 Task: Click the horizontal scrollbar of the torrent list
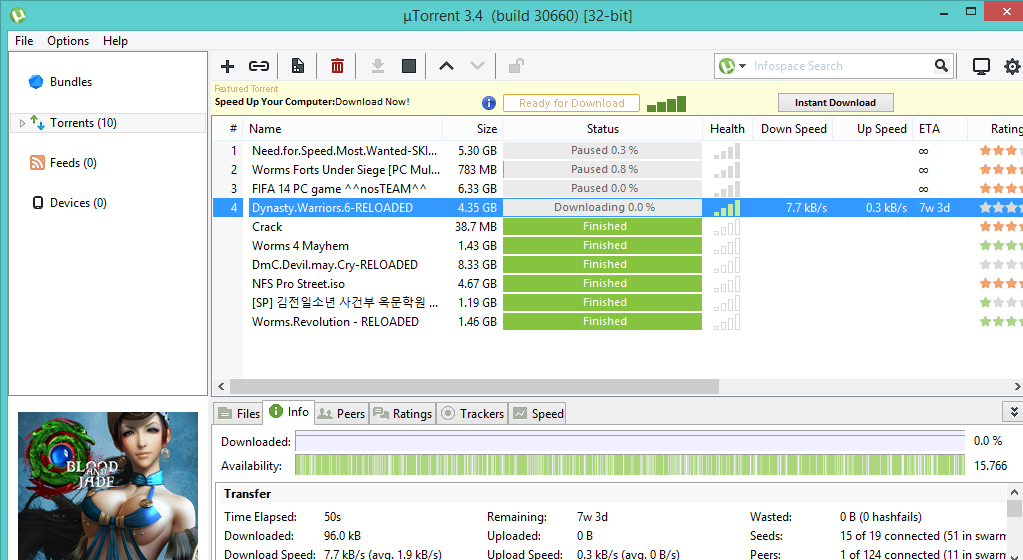[473, 386]
